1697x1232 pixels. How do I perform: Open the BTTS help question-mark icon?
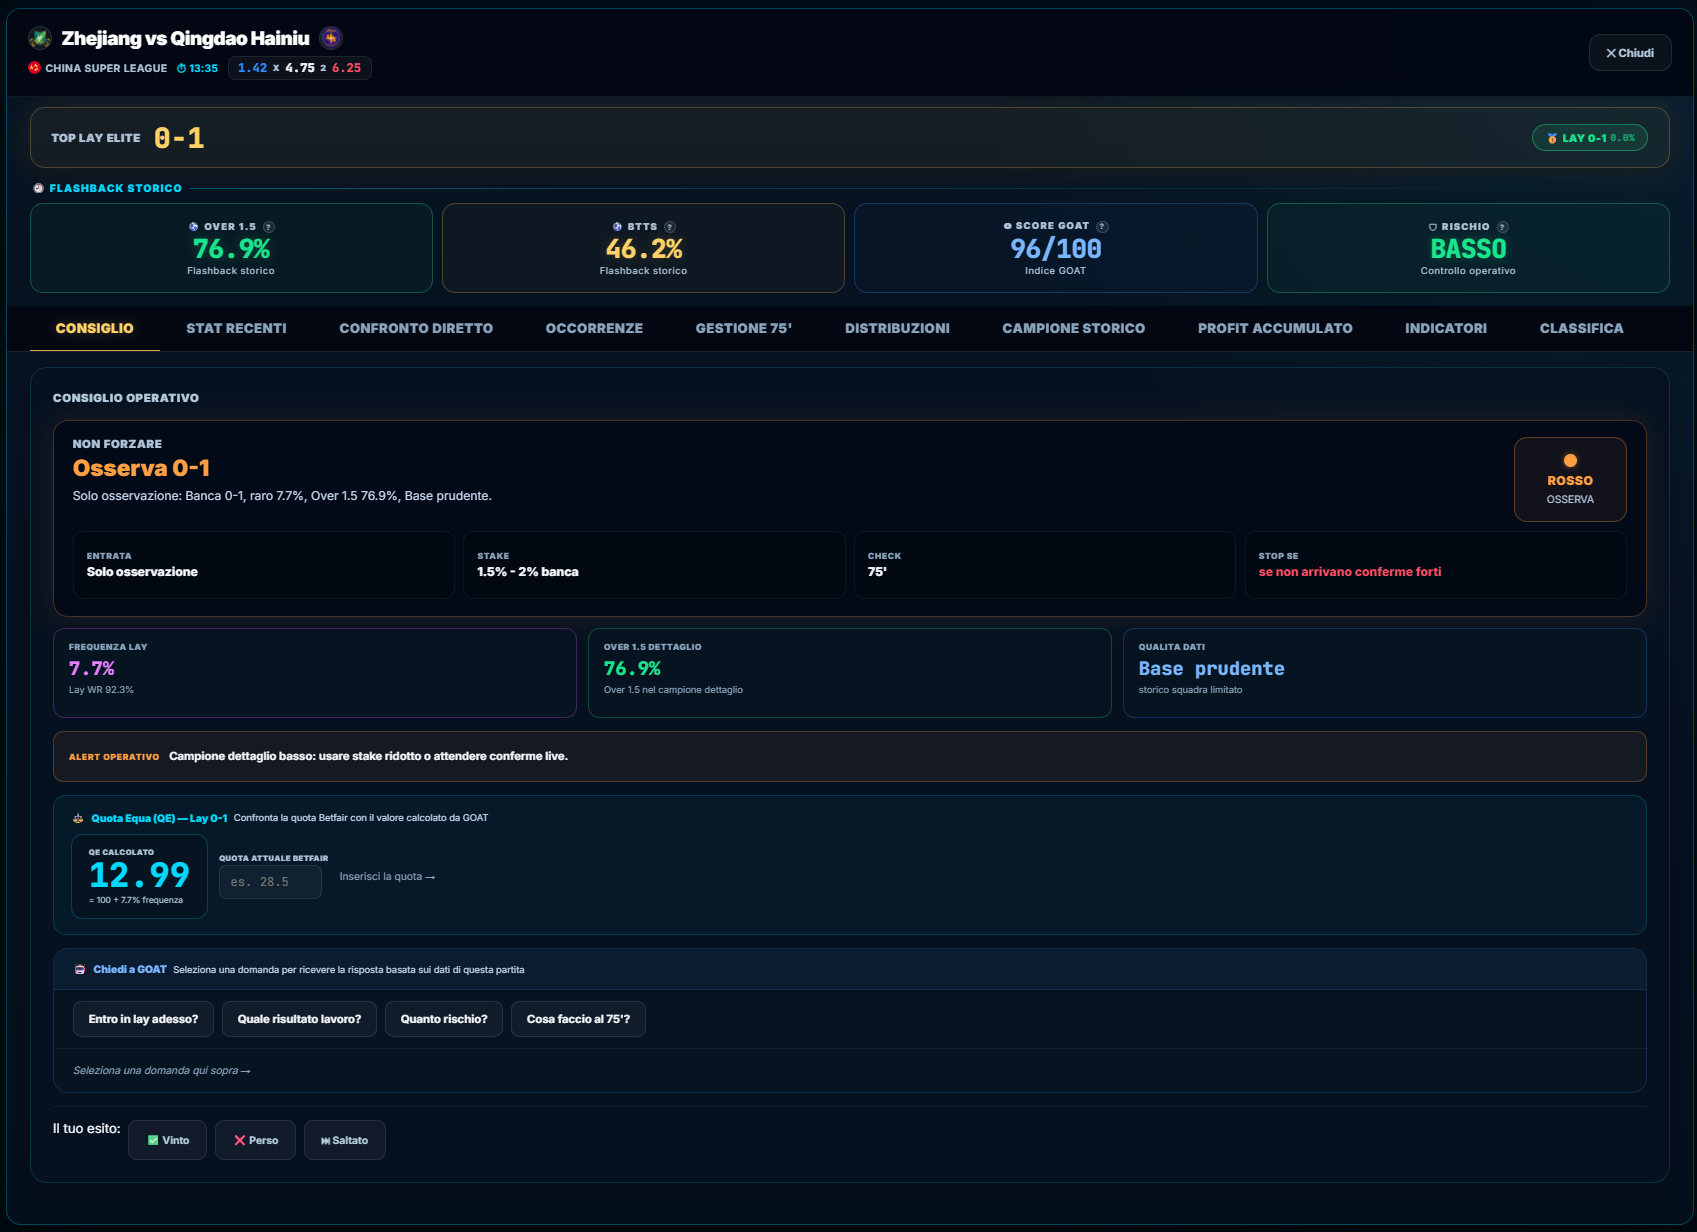click(670, 227)
